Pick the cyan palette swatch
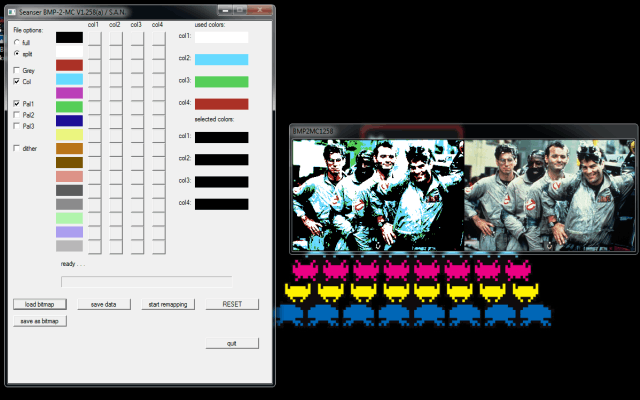This screenshot has height=400, width=640. click(x=69, y=79)
